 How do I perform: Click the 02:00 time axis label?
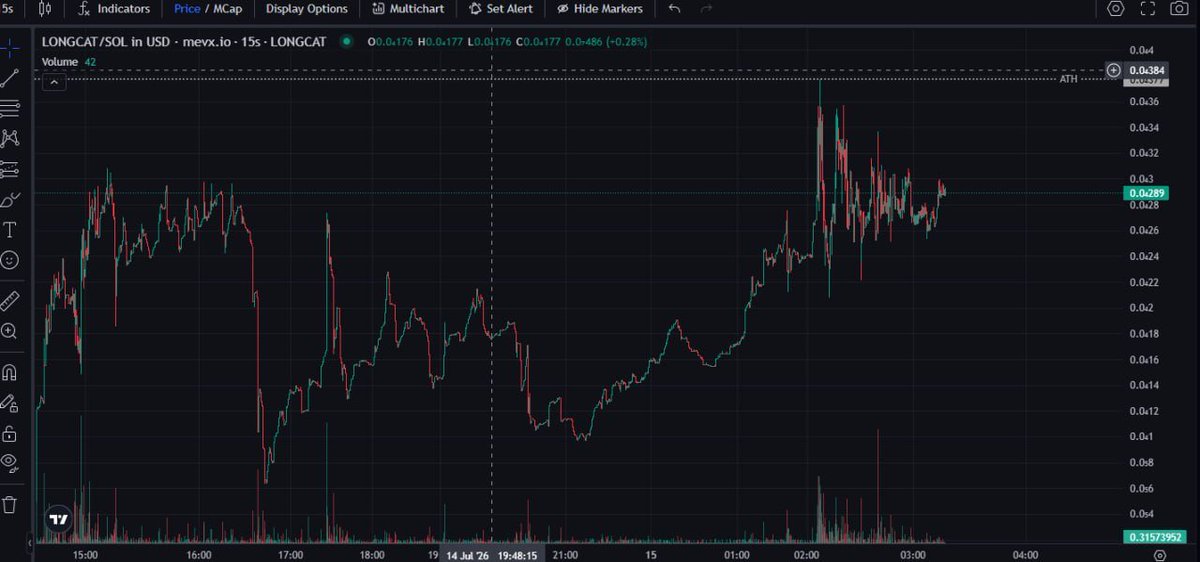click(806, 554)
